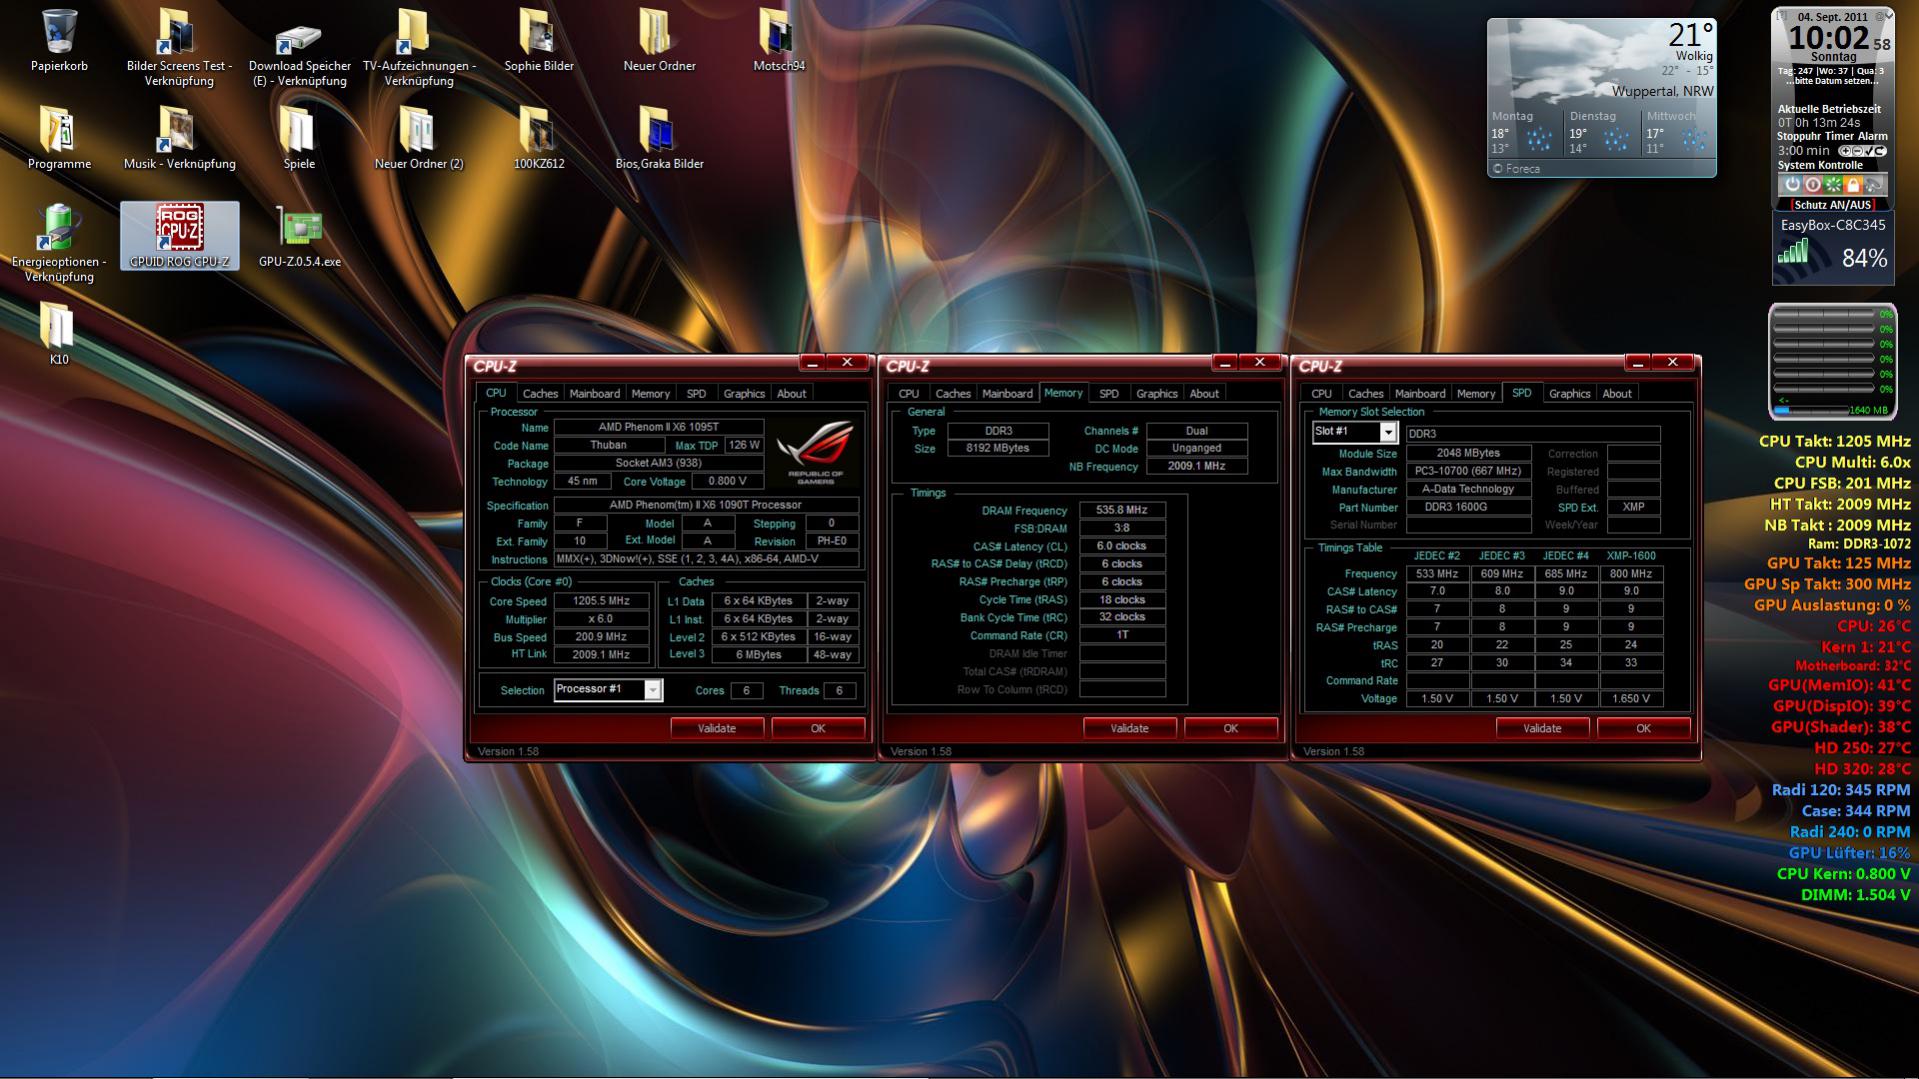Image resolution: width=1919 pixels, height=1079 pixels.
Task: Click the DIMM: 1.504 V sensor readout
Action: [x=1856, y=895]
